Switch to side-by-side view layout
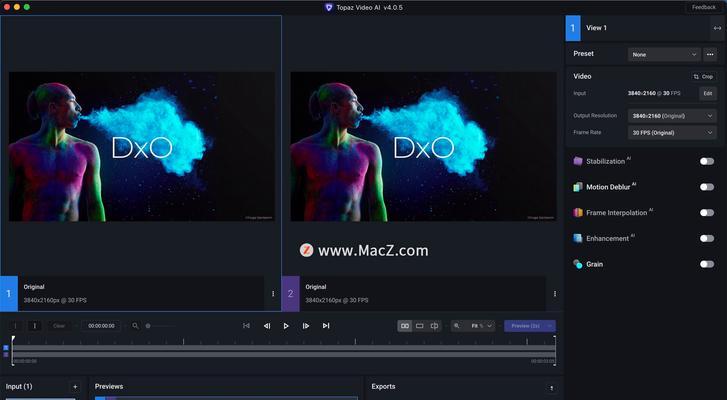This screenshot has height=400, width=727. tap(405, 326)
